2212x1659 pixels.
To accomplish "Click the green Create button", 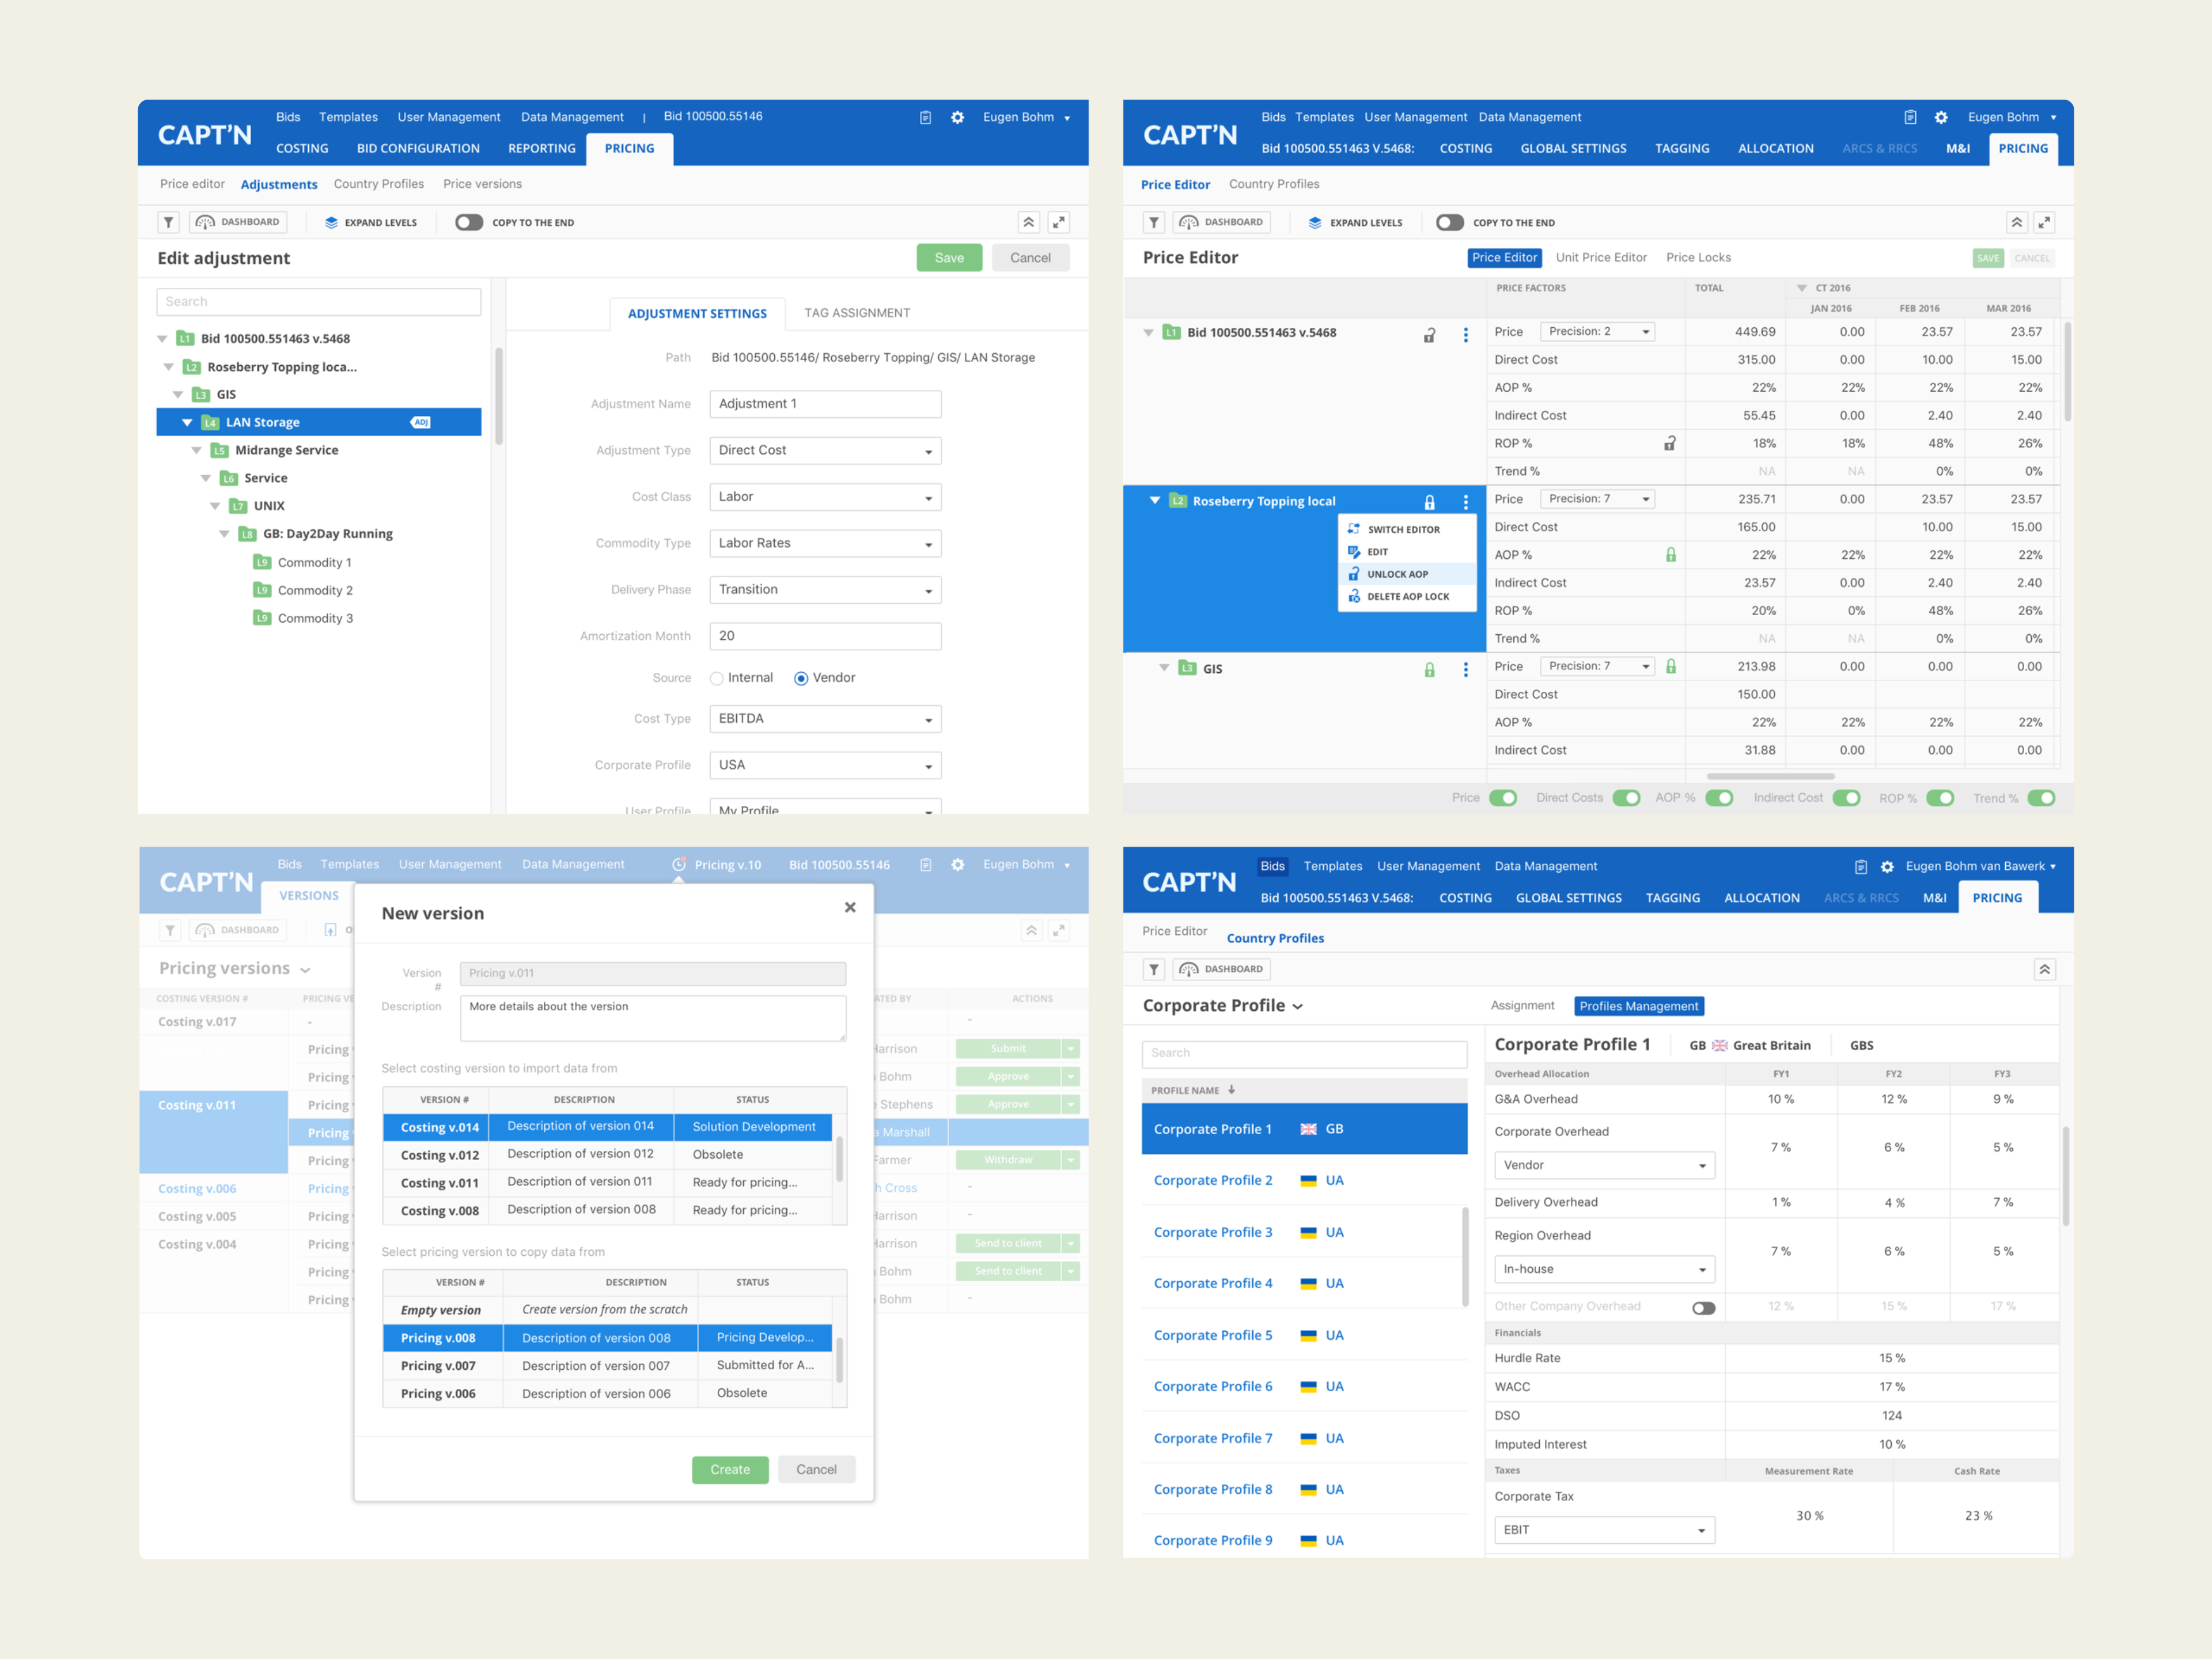I will coord(729,1469).
